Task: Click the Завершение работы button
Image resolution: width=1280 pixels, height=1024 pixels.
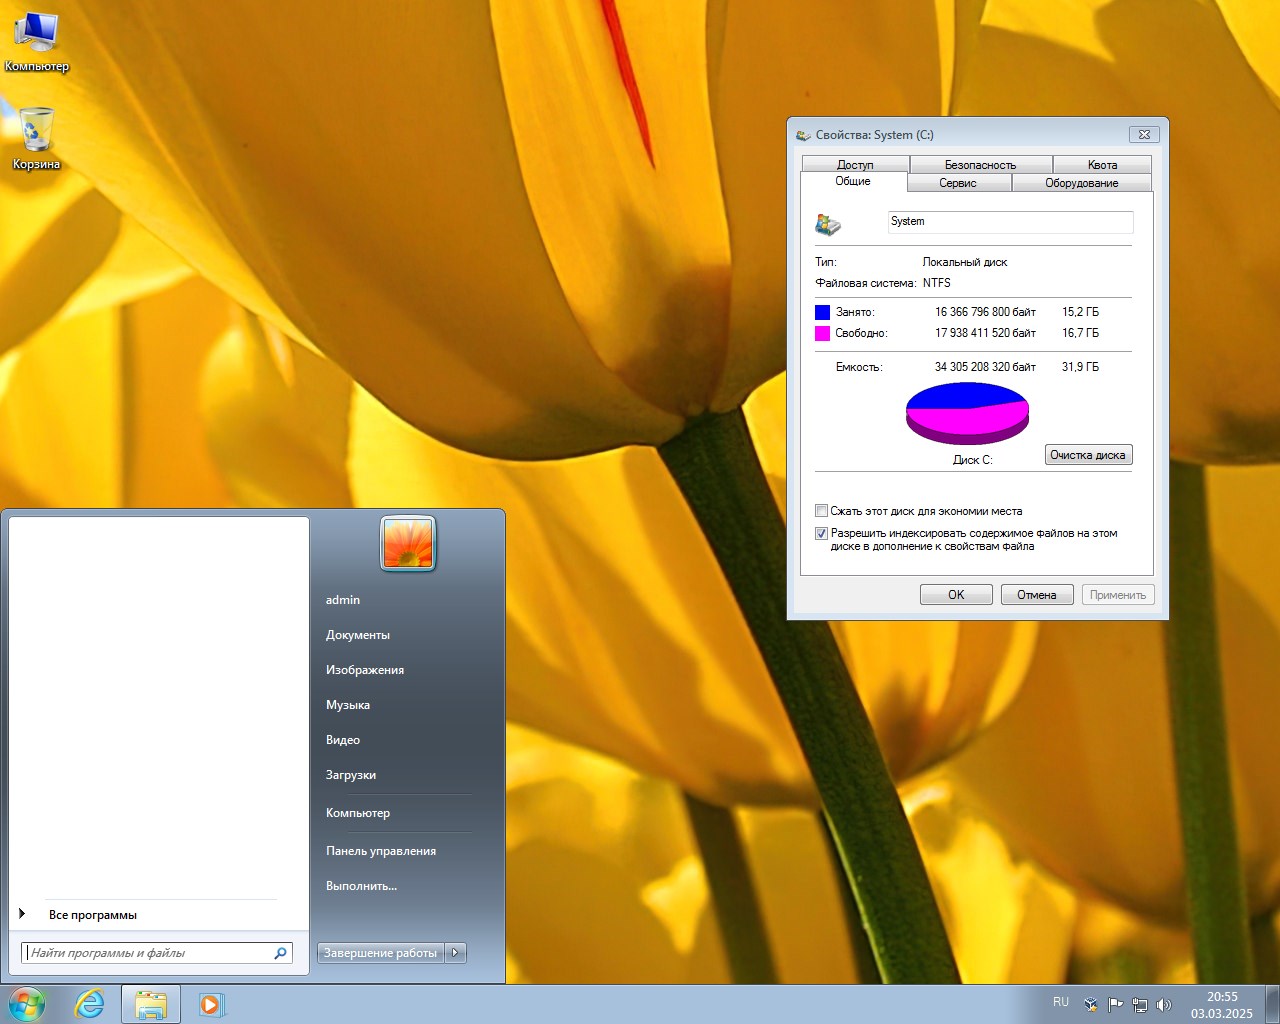Action: pyautogui.click(x=381, y=953)
